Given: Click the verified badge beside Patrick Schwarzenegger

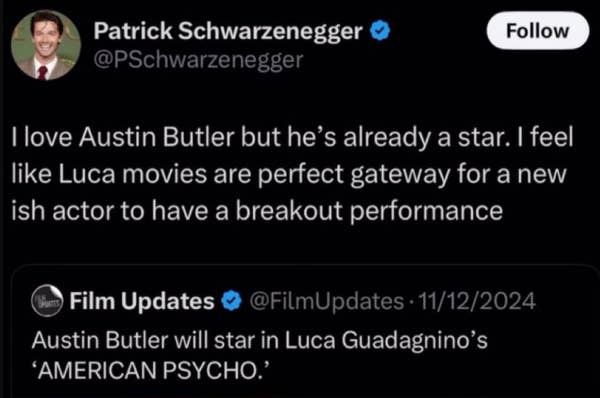Looking at the screenshot, I should coord(380,31).
